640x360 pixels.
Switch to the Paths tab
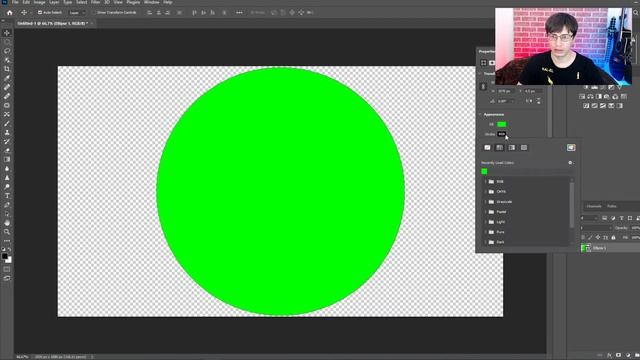[x=611, y=207]
